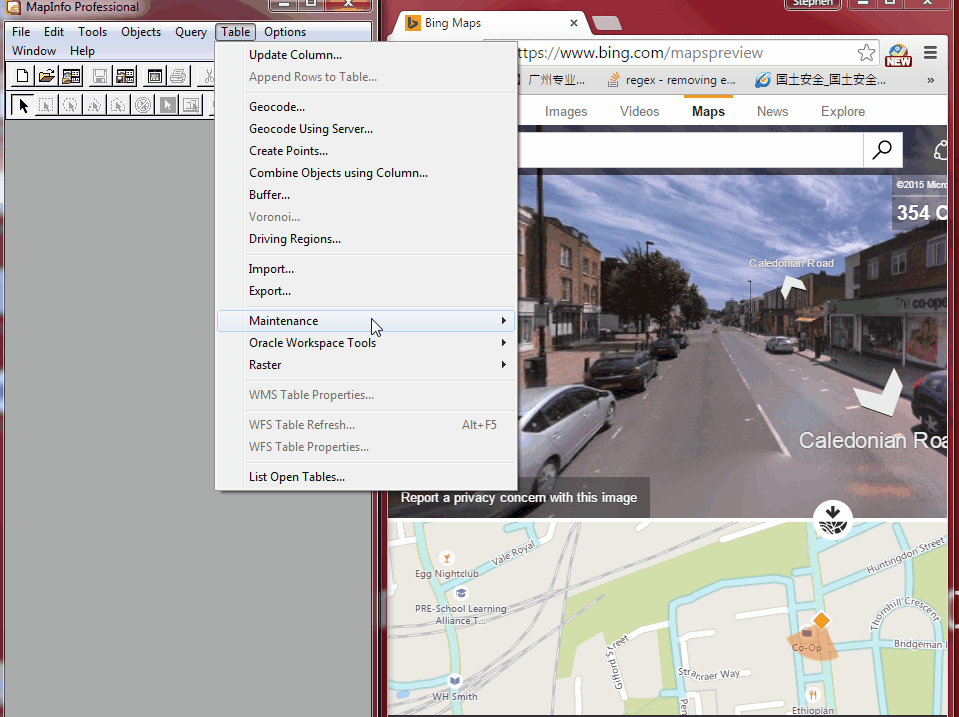
Task: Click the orange diamond marker on the map
Action: pos(821,620)
